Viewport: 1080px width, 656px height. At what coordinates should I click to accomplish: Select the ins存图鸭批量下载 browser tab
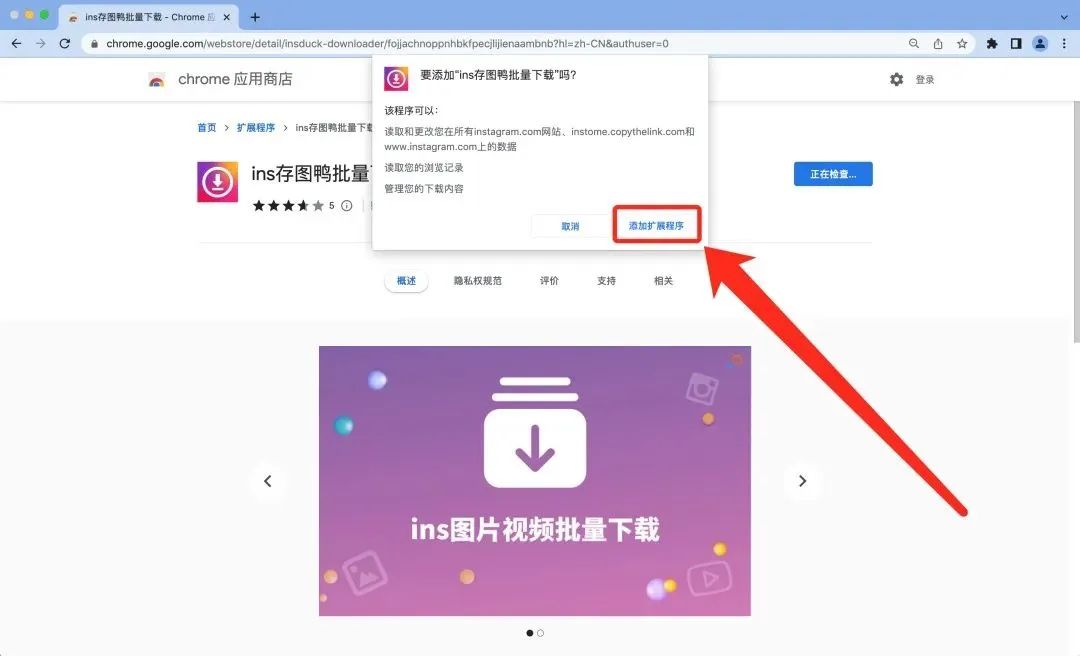point(149,17)
